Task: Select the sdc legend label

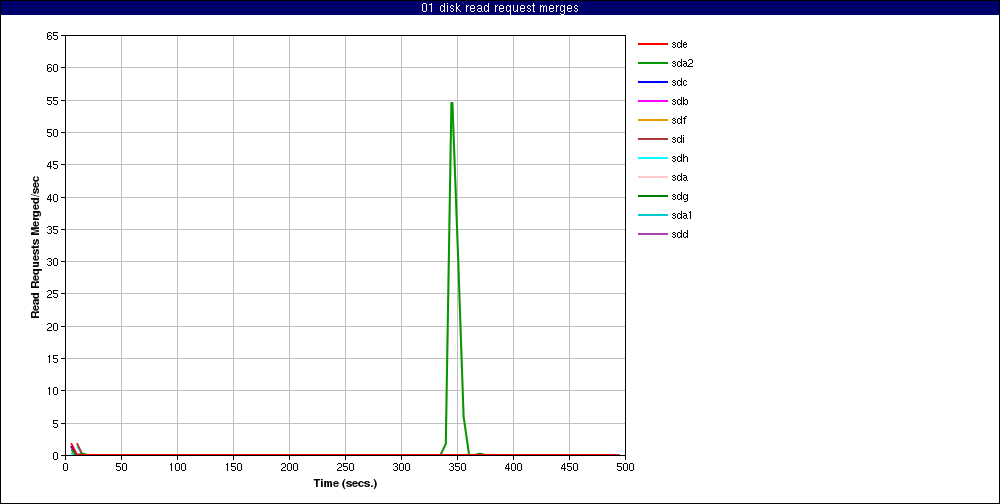Action: [679, 82]
